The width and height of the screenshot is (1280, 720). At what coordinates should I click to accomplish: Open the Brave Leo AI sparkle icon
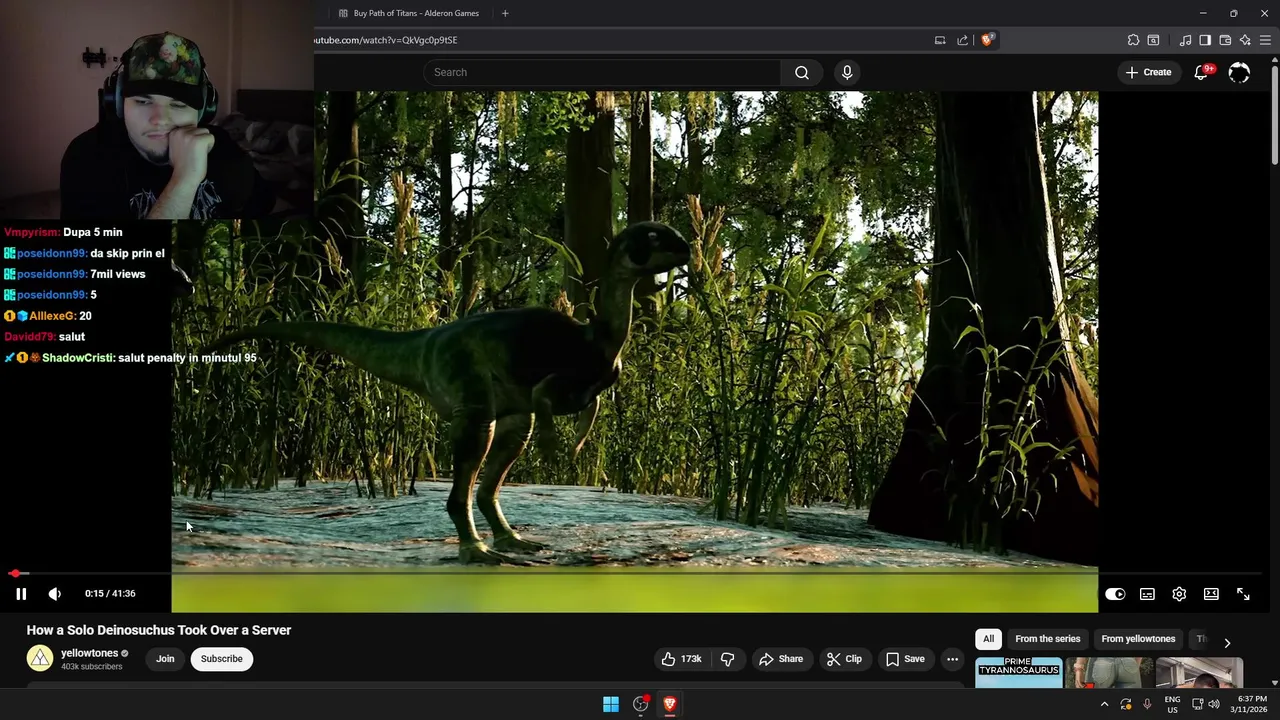coord(1245,40)
